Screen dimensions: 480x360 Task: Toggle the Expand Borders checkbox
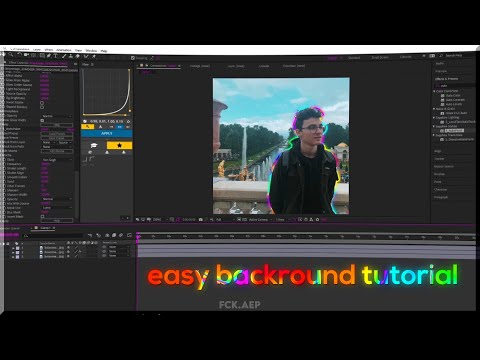pyautogui.click(x=42, y=107)
